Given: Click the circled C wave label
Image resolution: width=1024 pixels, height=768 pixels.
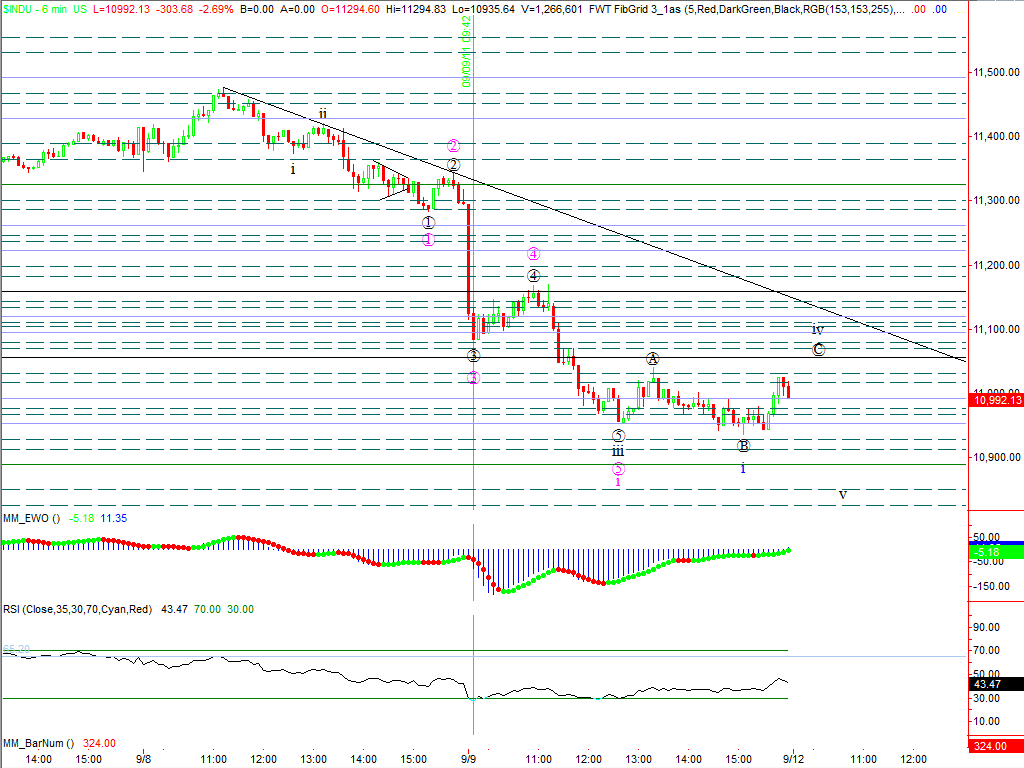Looking at the screenshot, I should pyautogui.click(x=818, y=349).
